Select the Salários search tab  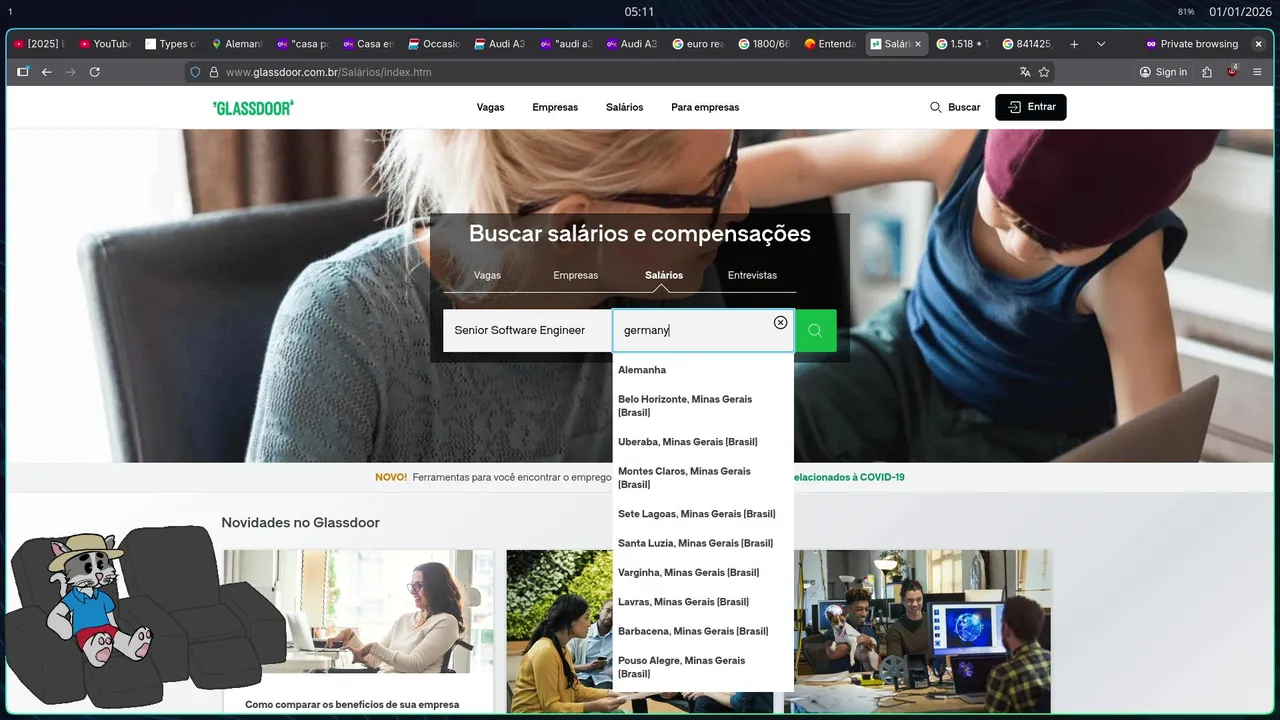point(664,275)
